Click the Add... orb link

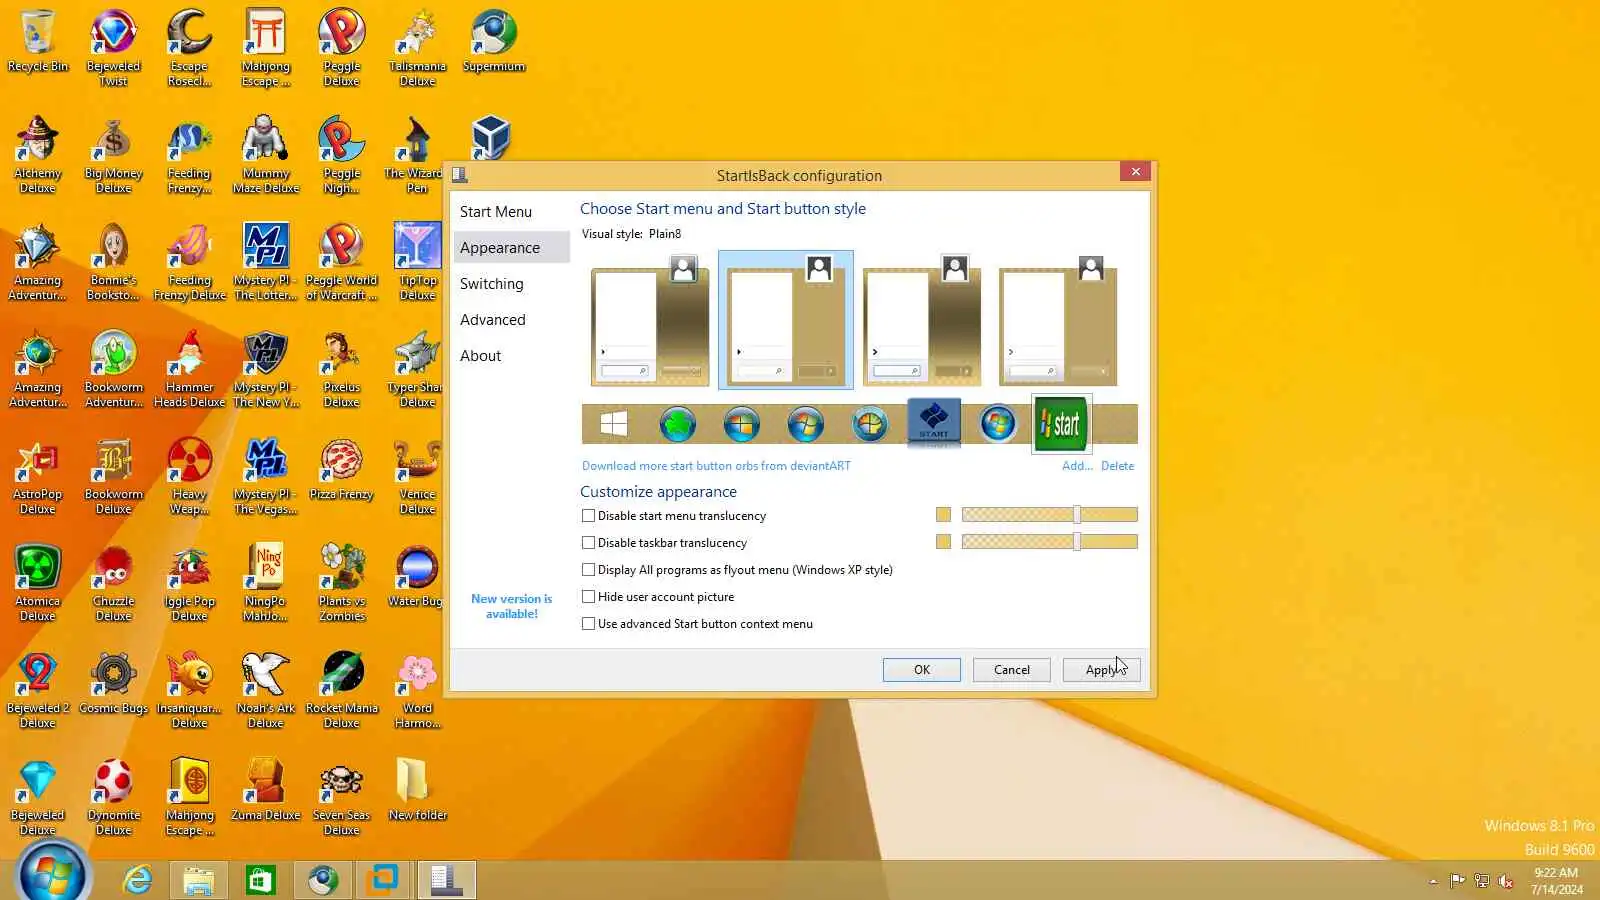click(x=1077, y=466)
